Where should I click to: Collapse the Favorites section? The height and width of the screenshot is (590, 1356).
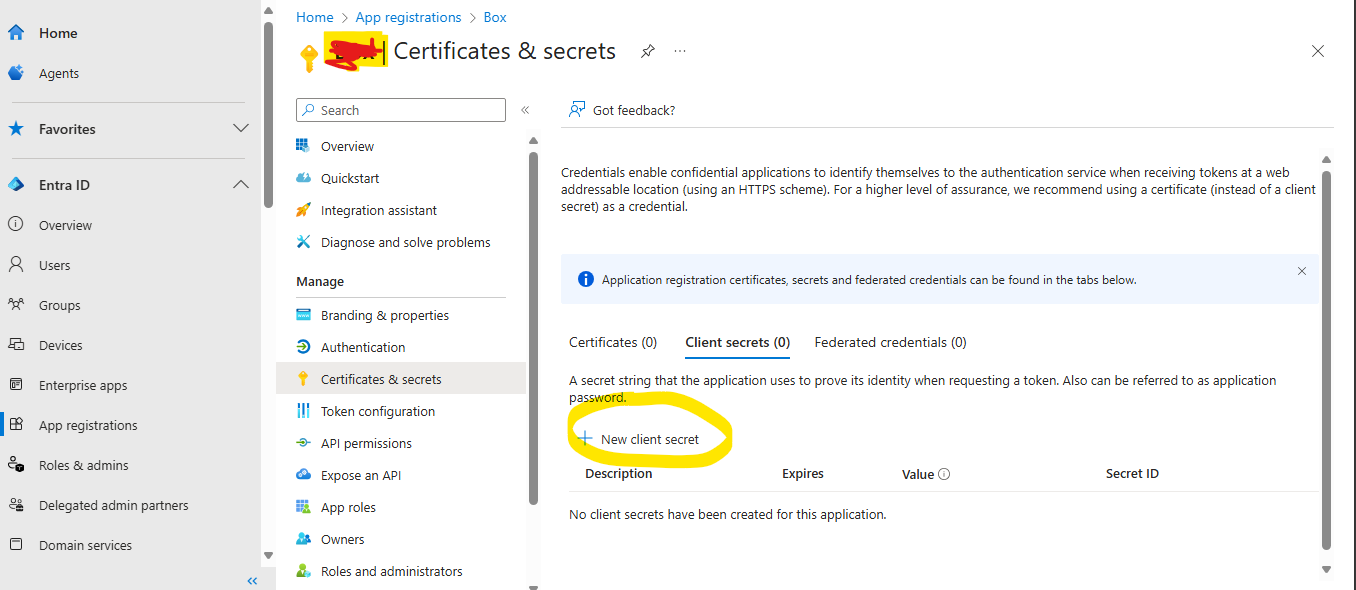click(240, 129)
